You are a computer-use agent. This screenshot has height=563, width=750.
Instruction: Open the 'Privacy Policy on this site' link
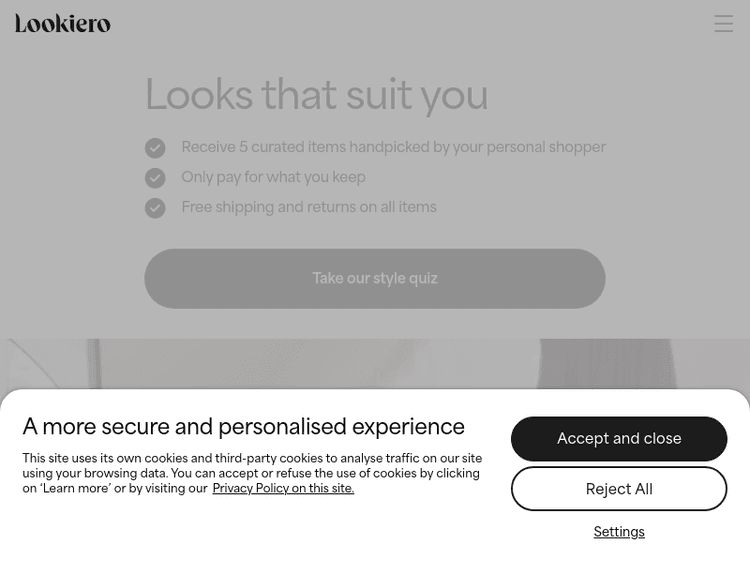283,489
